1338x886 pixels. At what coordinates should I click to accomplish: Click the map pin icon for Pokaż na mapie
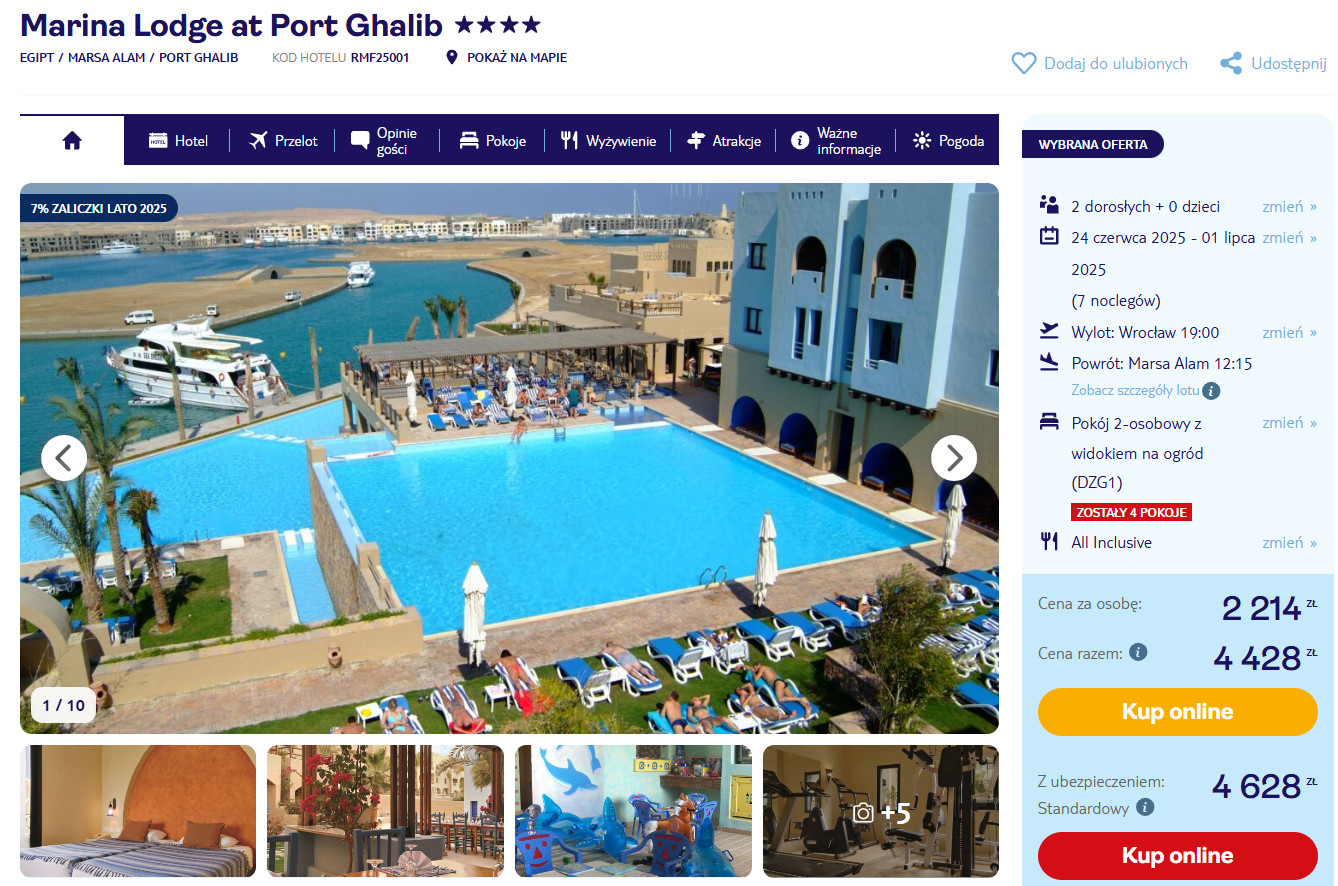(452, 58)
